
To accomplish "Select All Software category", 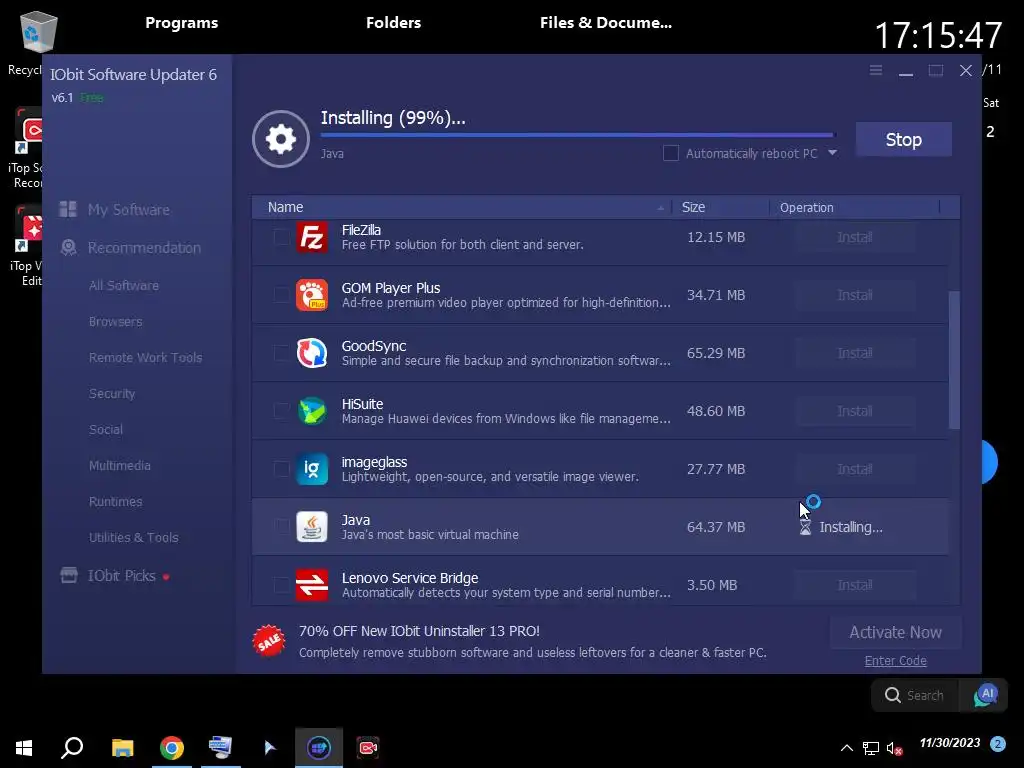I will tap(123, 285).
